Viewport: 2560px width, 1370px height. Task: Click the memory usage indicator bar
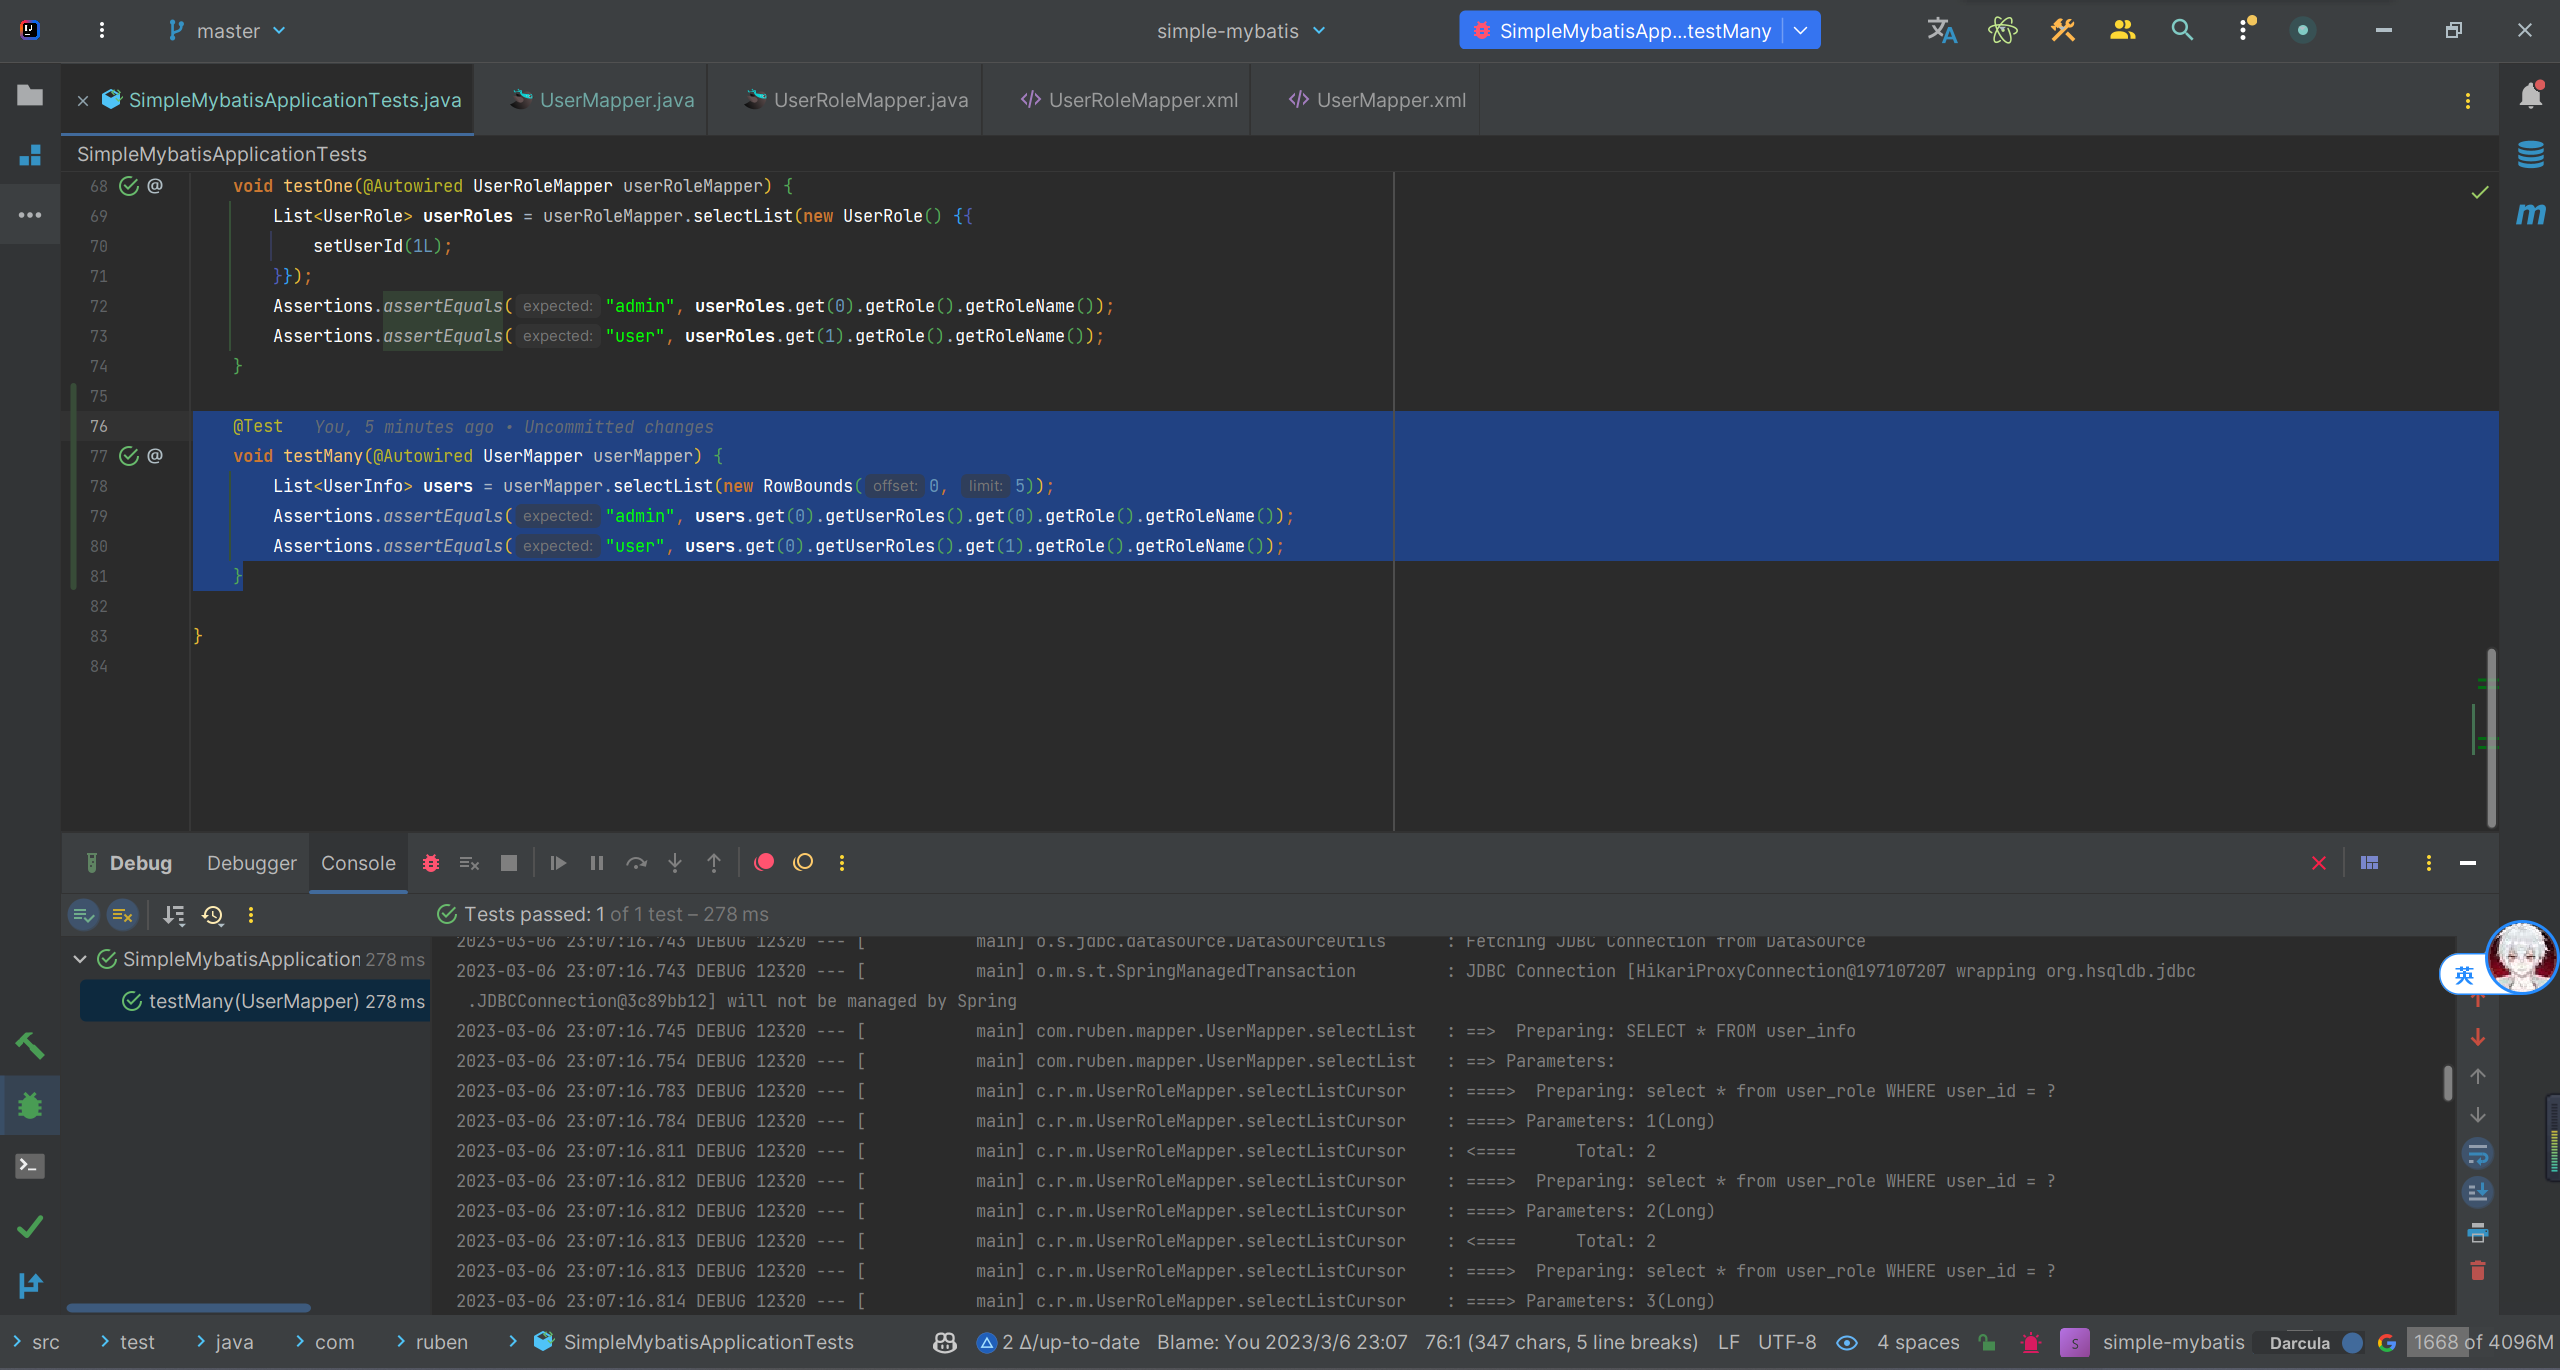click(2481, 1342)
